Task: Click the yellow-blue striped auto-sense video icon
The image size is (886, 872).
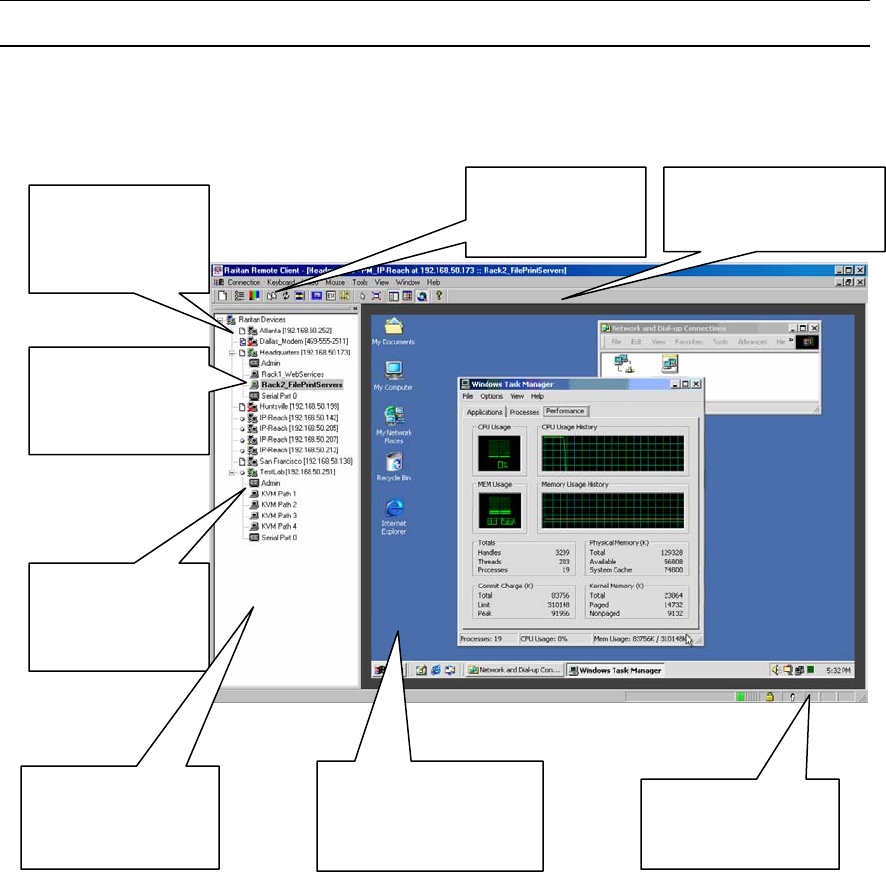Action: [x=299, y=296]
